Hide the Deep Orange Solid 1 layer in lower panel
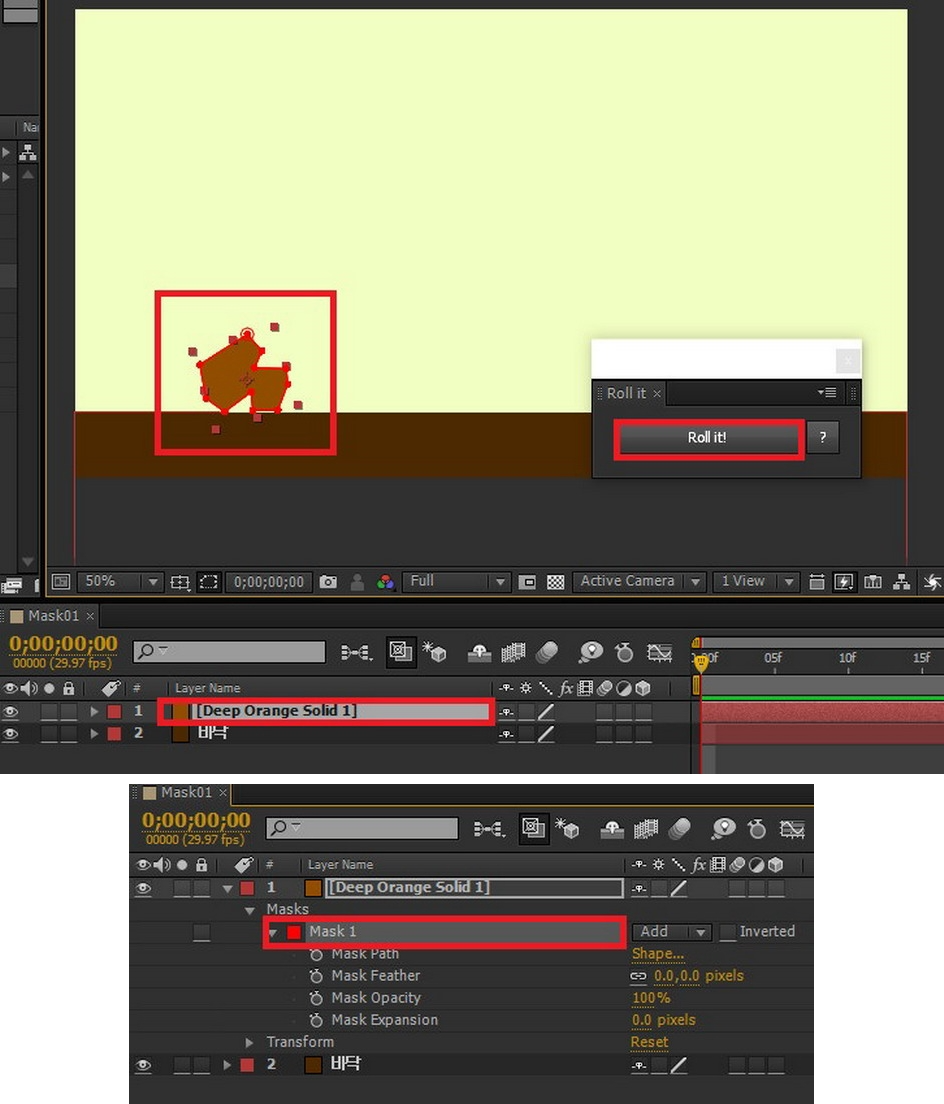944x1104 pixels. 143,888
